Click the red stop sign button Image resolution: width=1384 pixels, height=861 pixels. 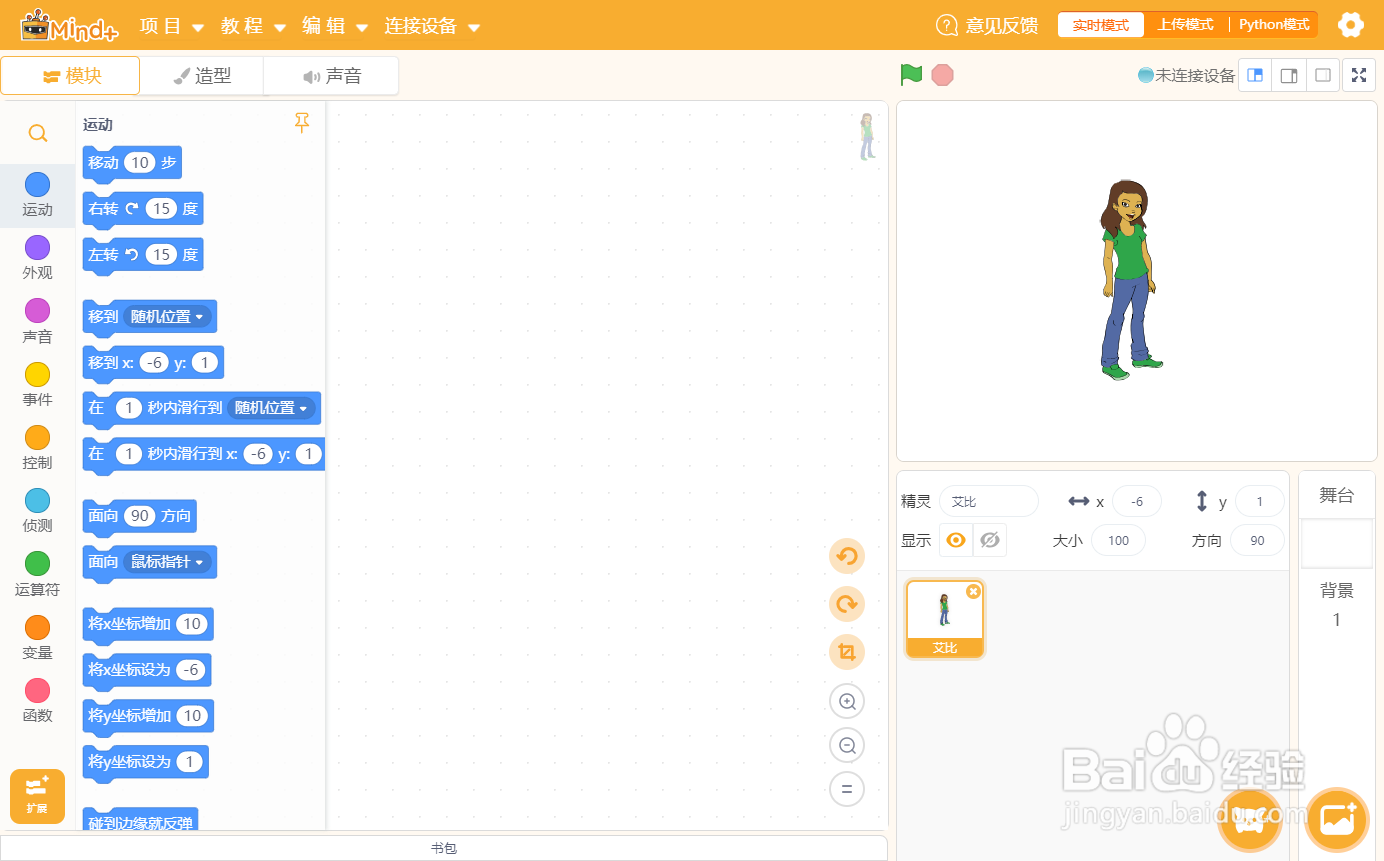point(942,75)
